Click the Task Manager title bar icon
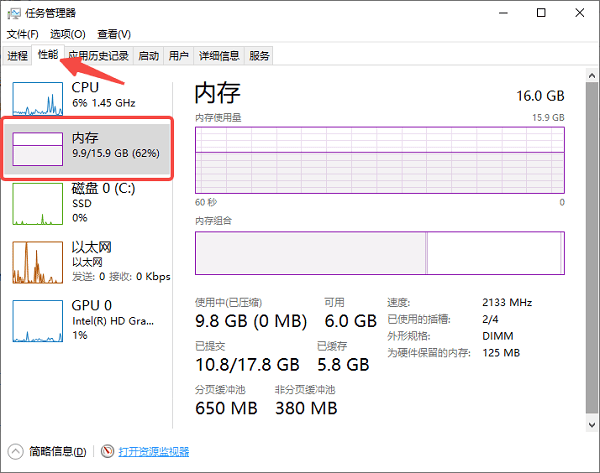 [16, 13]
